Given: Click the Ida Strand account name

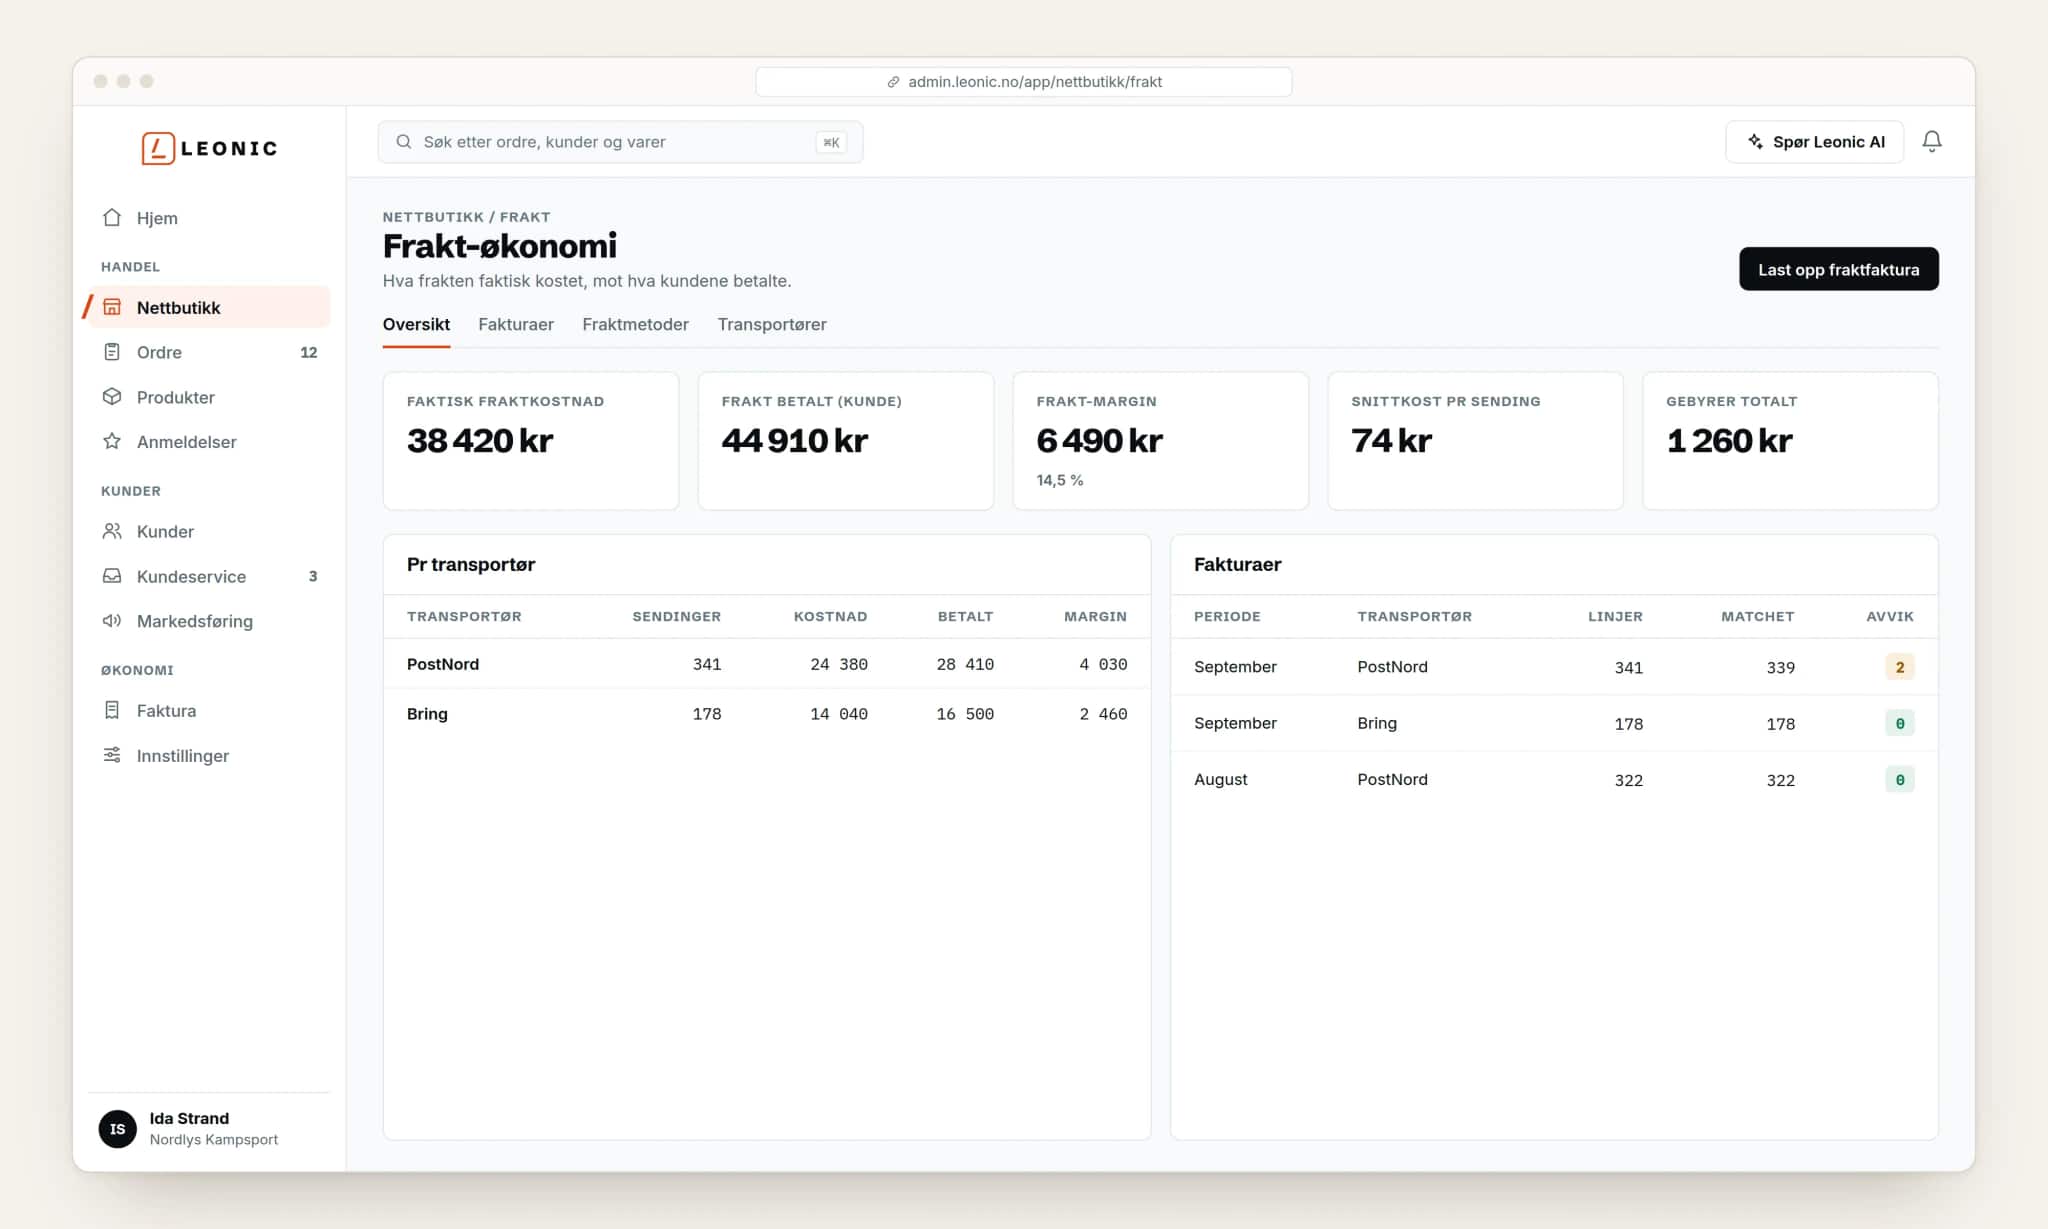Looking at the screenshot, I should pyautogui.click(x=189, y=1118).
